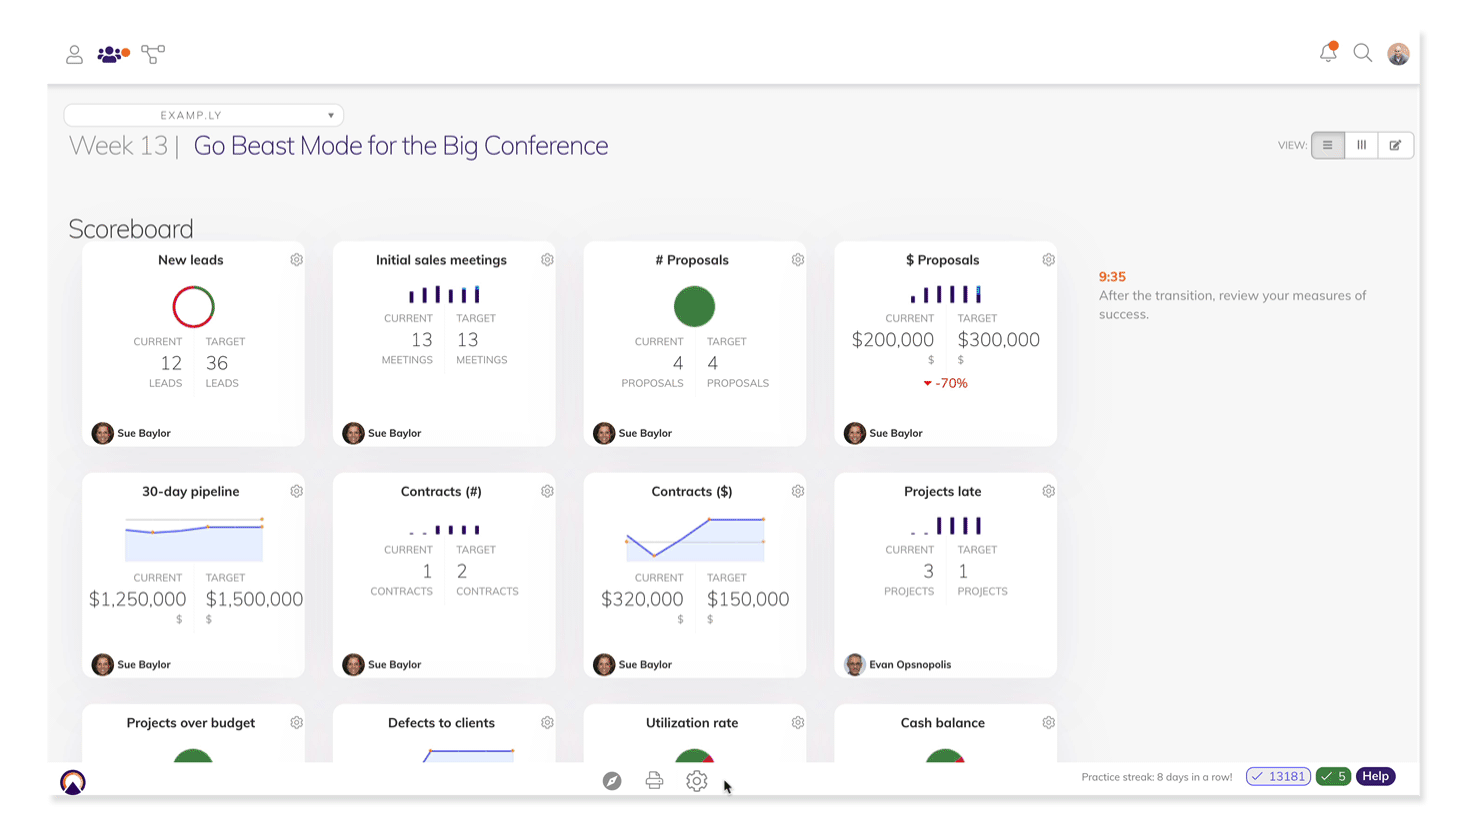Open settings gear on Contracts ($) card
This screenshot has width=1468, height=824.
[798, 491]
